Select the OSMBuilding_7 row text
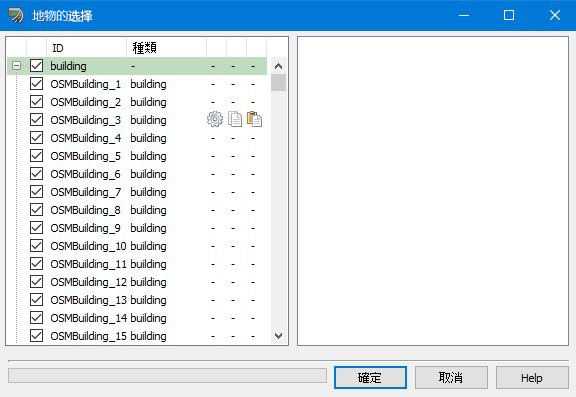The height and width of the screenshot is (397, 576). point(86,192)
